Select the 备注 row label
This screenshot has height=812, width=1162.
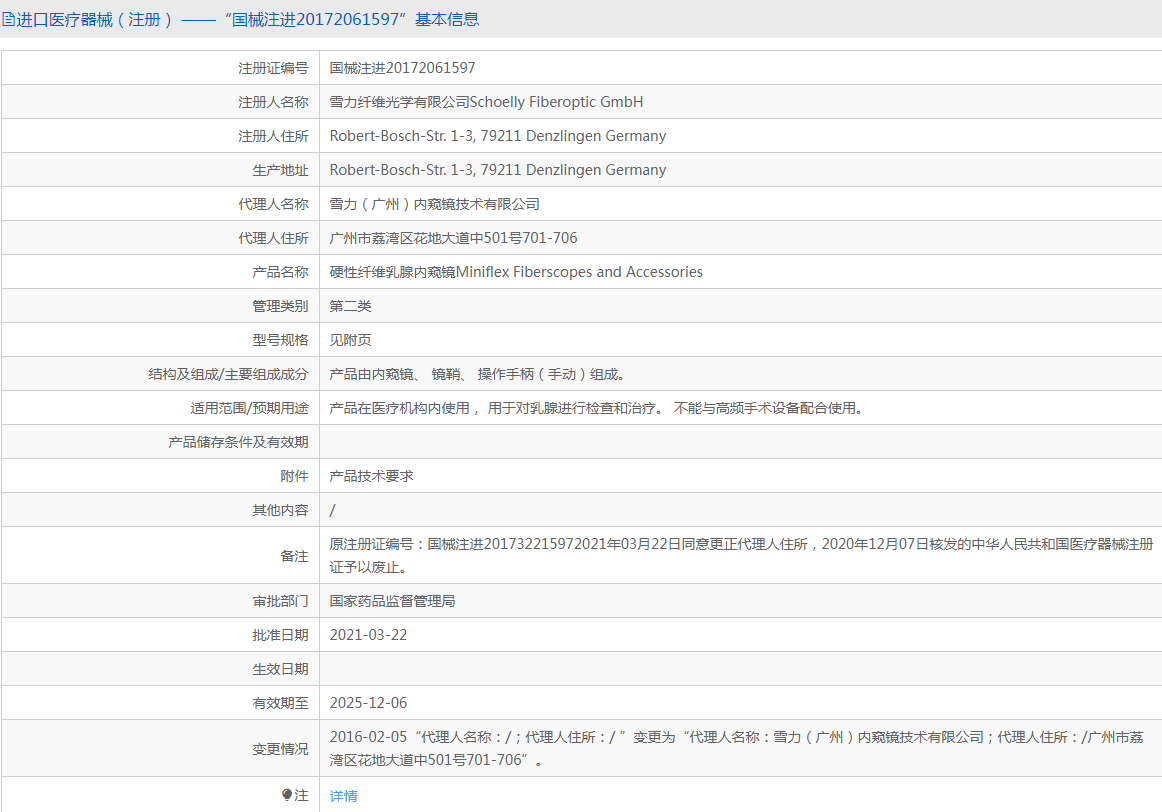(294, 556)
